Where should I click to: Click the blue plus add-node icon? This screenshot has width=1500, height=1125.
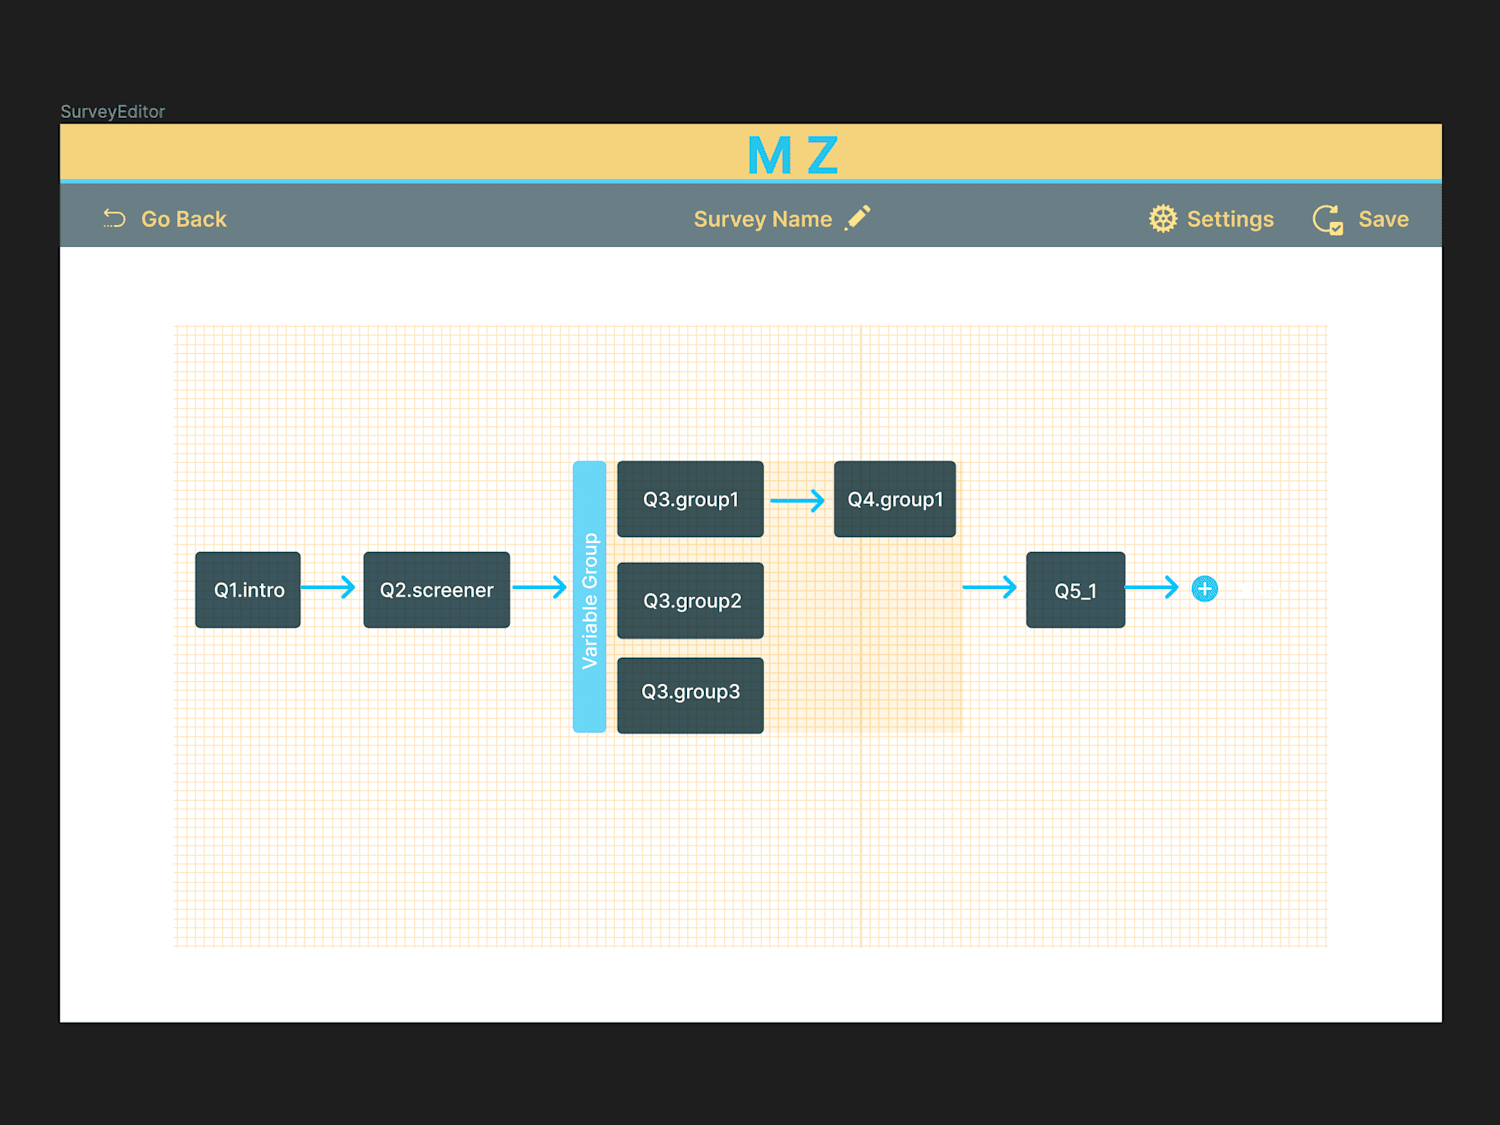pyautogui.click(x=1205, y=589)
